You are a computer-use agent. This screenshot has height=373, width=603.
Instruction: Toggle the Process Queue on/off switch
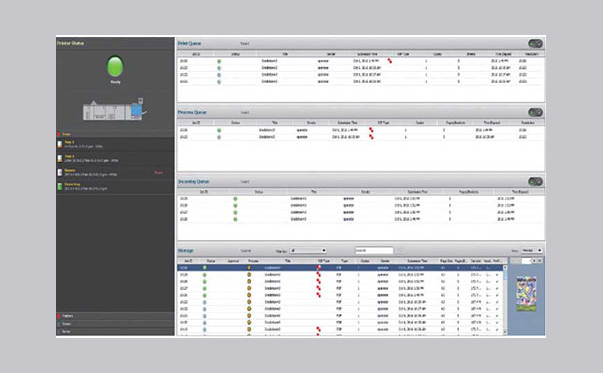(x=535, y=112)
